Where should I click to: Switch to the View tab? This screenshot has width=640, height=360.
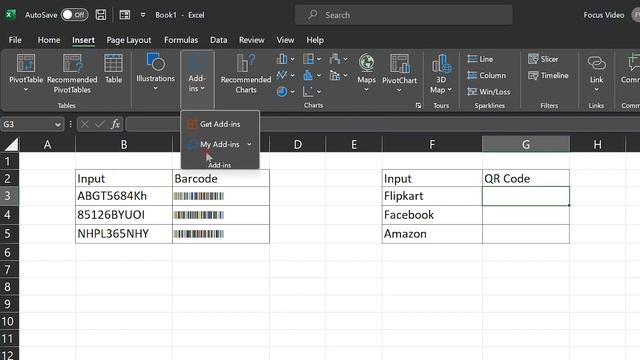click(285, 40)
